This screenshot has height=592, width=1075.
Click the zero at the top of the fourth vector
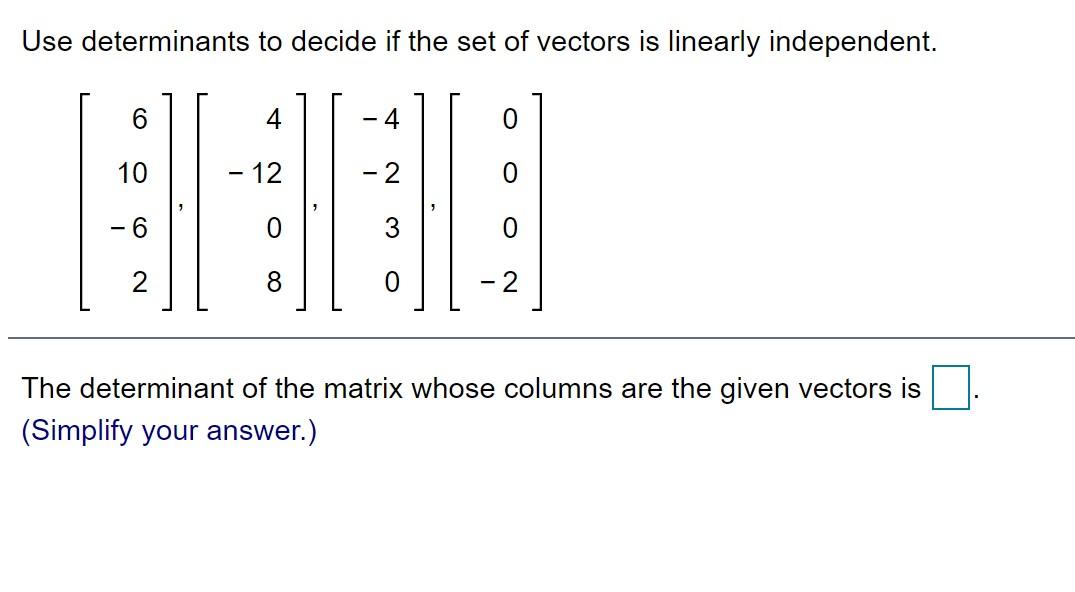[510, 119]
